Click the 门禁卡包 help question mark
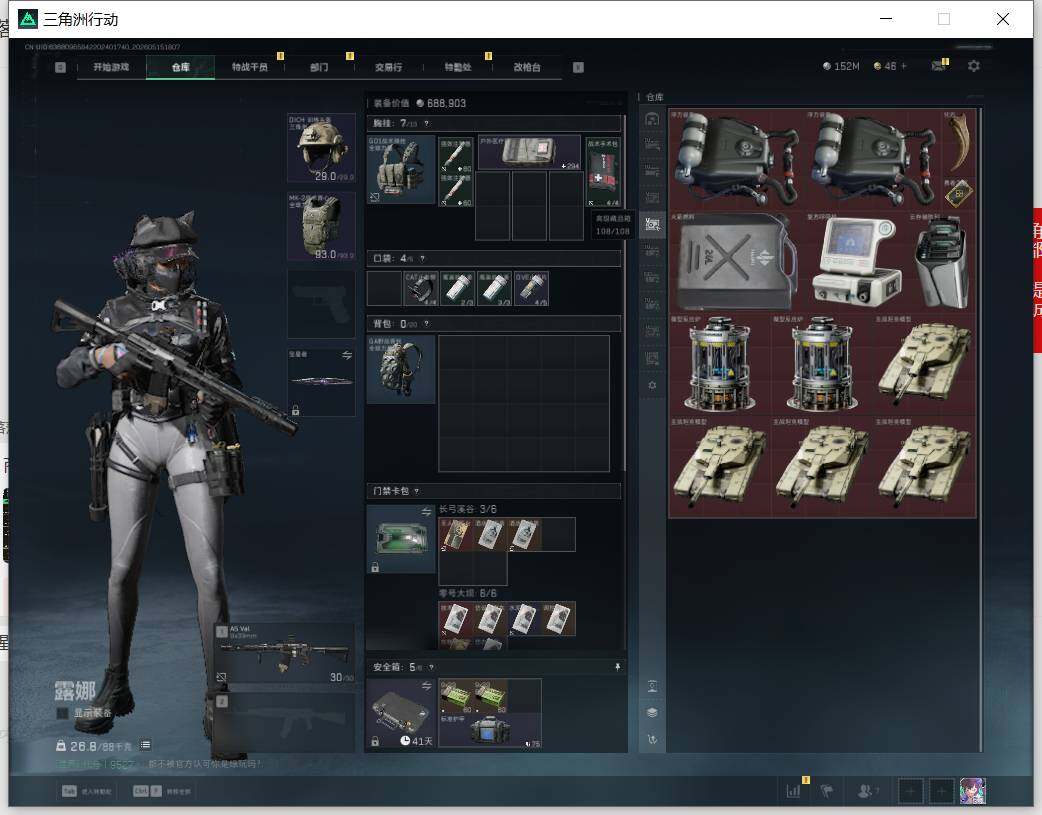Screen dimensions: 1042x815 (x=417, y=491)
